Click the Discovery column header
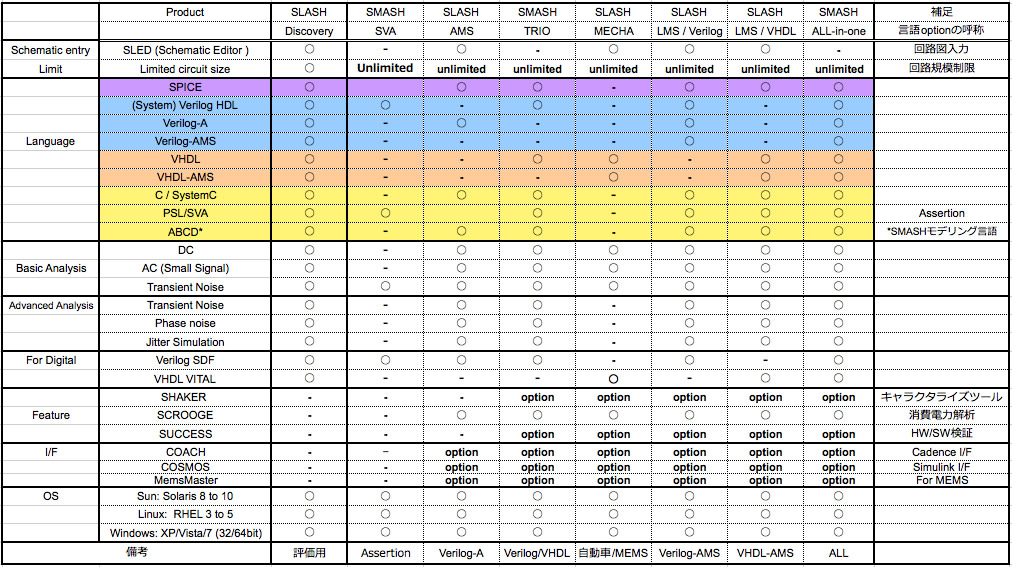The width and height of the screenshot is (1012, 567). pyautogui.click(x=309, y=31)
